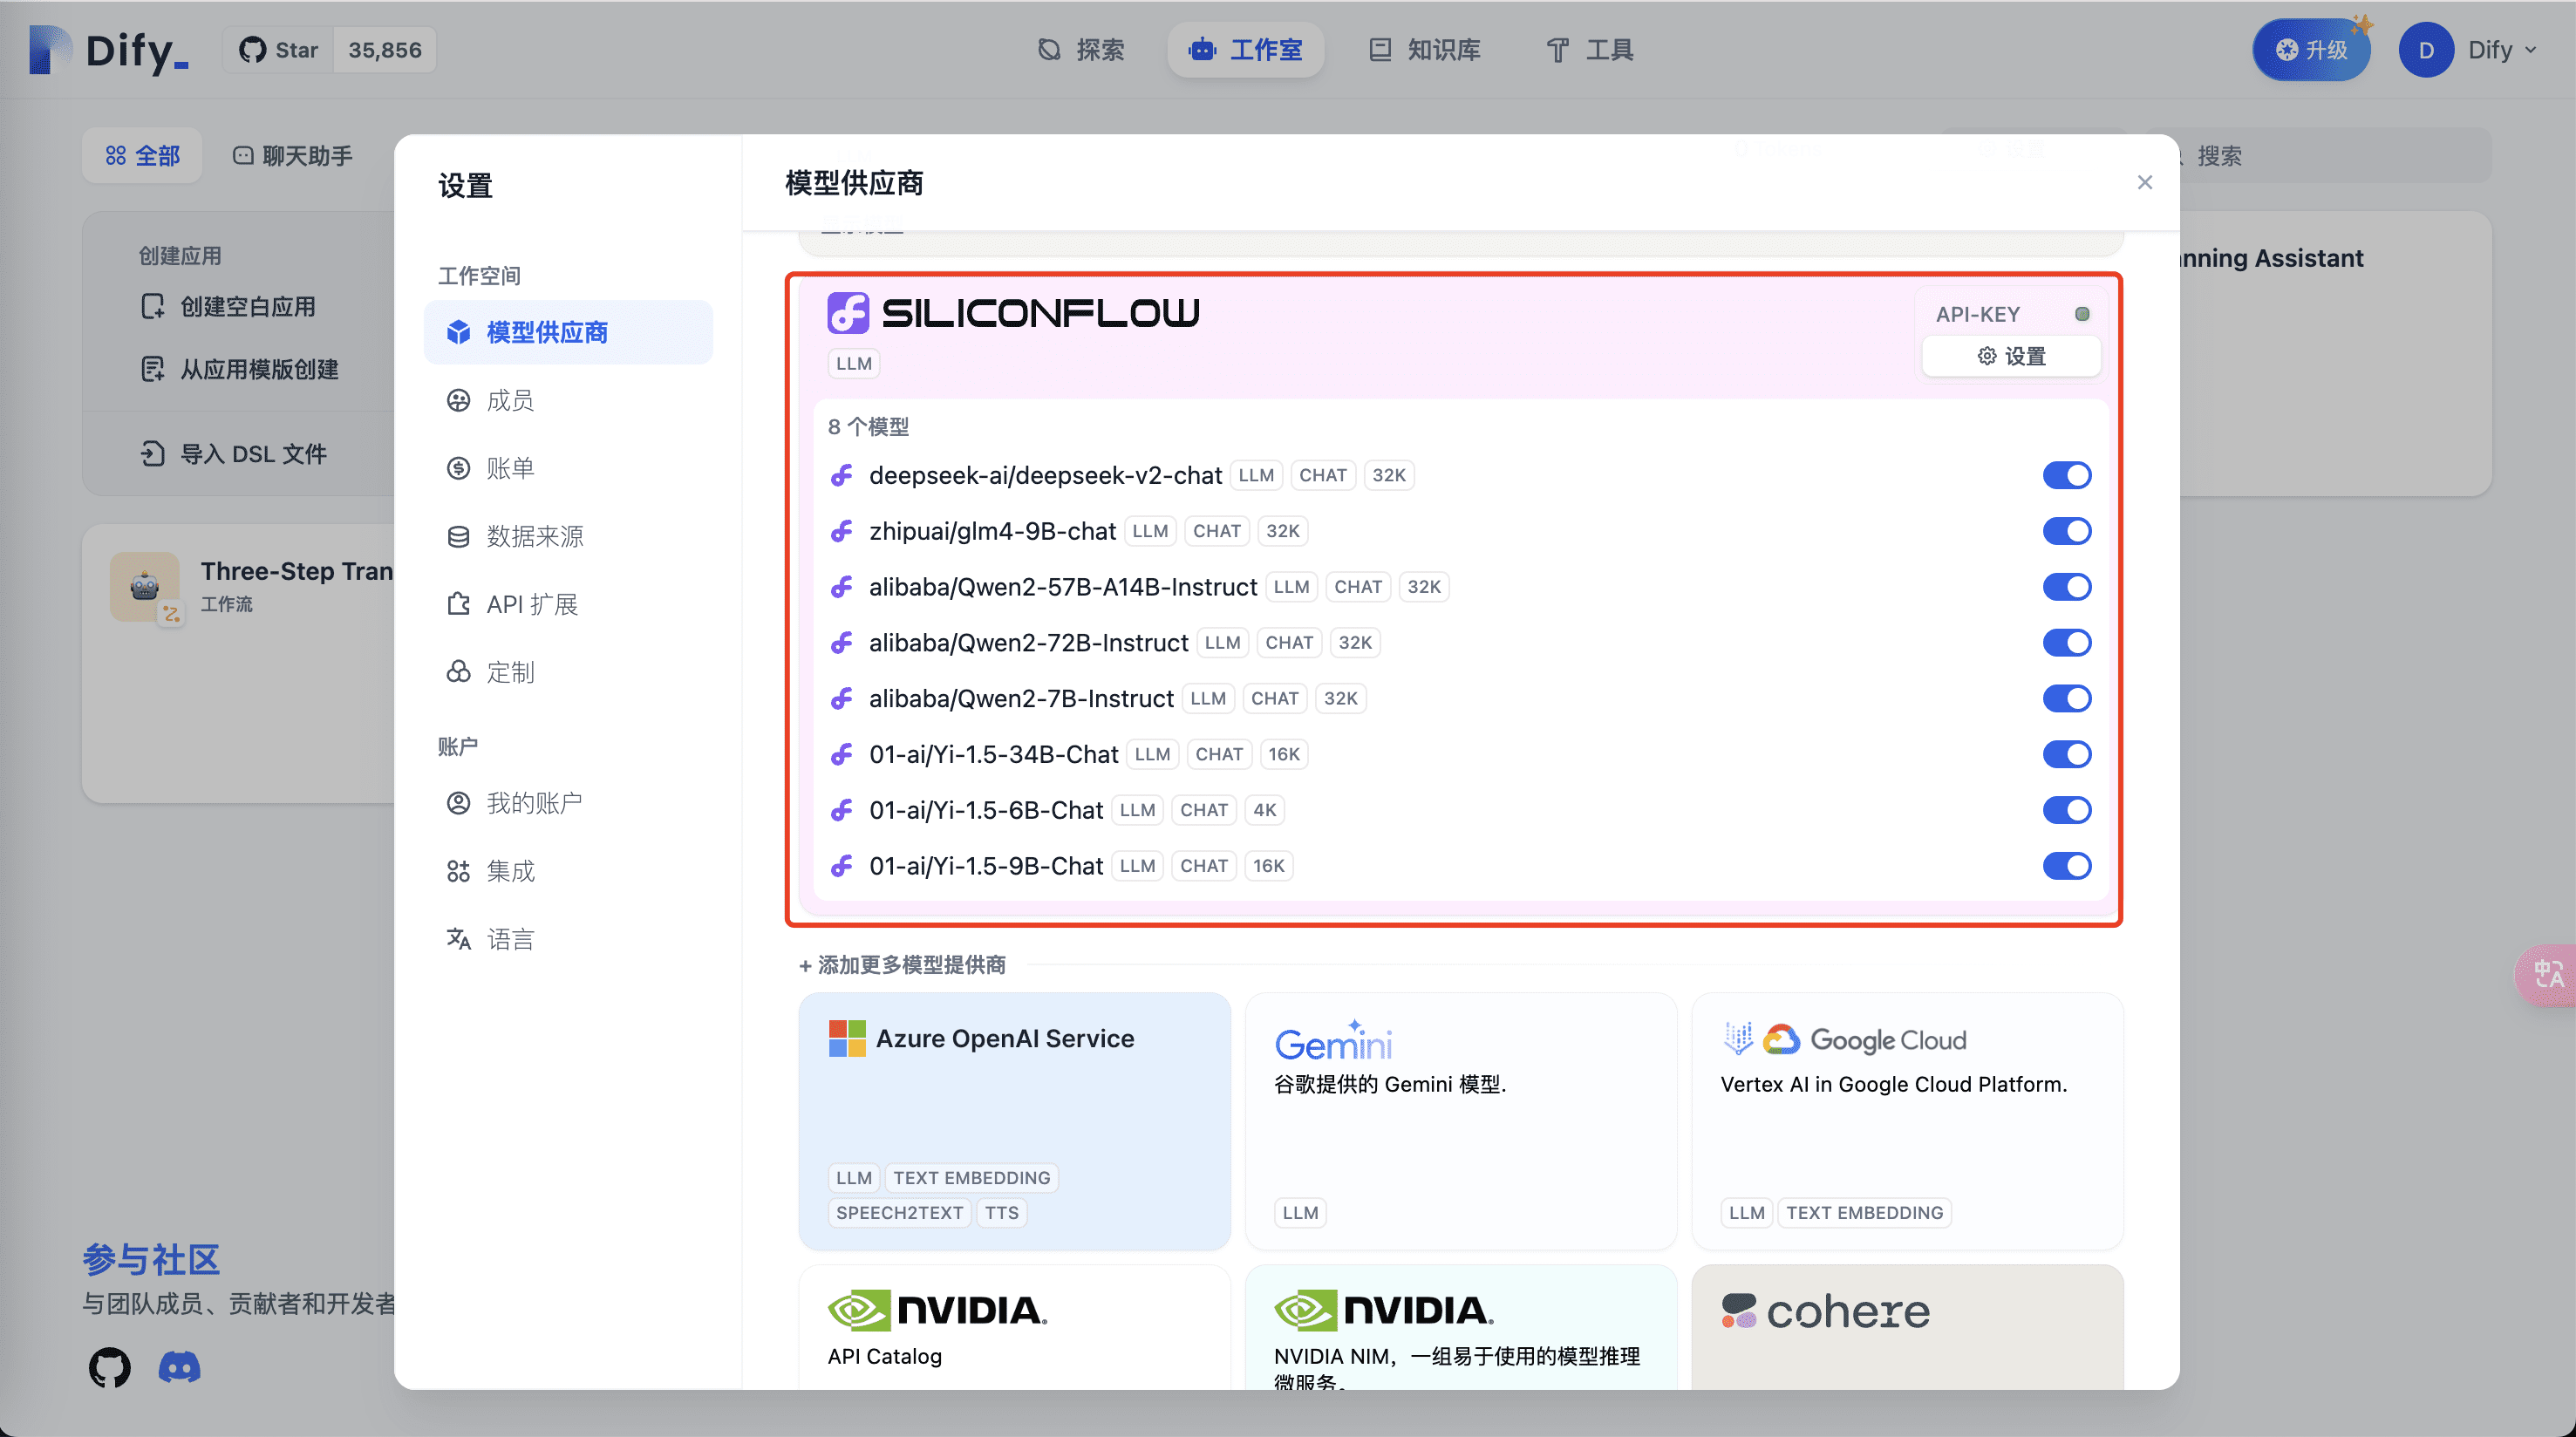Select the 聊天助手 filter tab
The width and height of the screenshot is (2576, 1437).
tap(293, 155)
